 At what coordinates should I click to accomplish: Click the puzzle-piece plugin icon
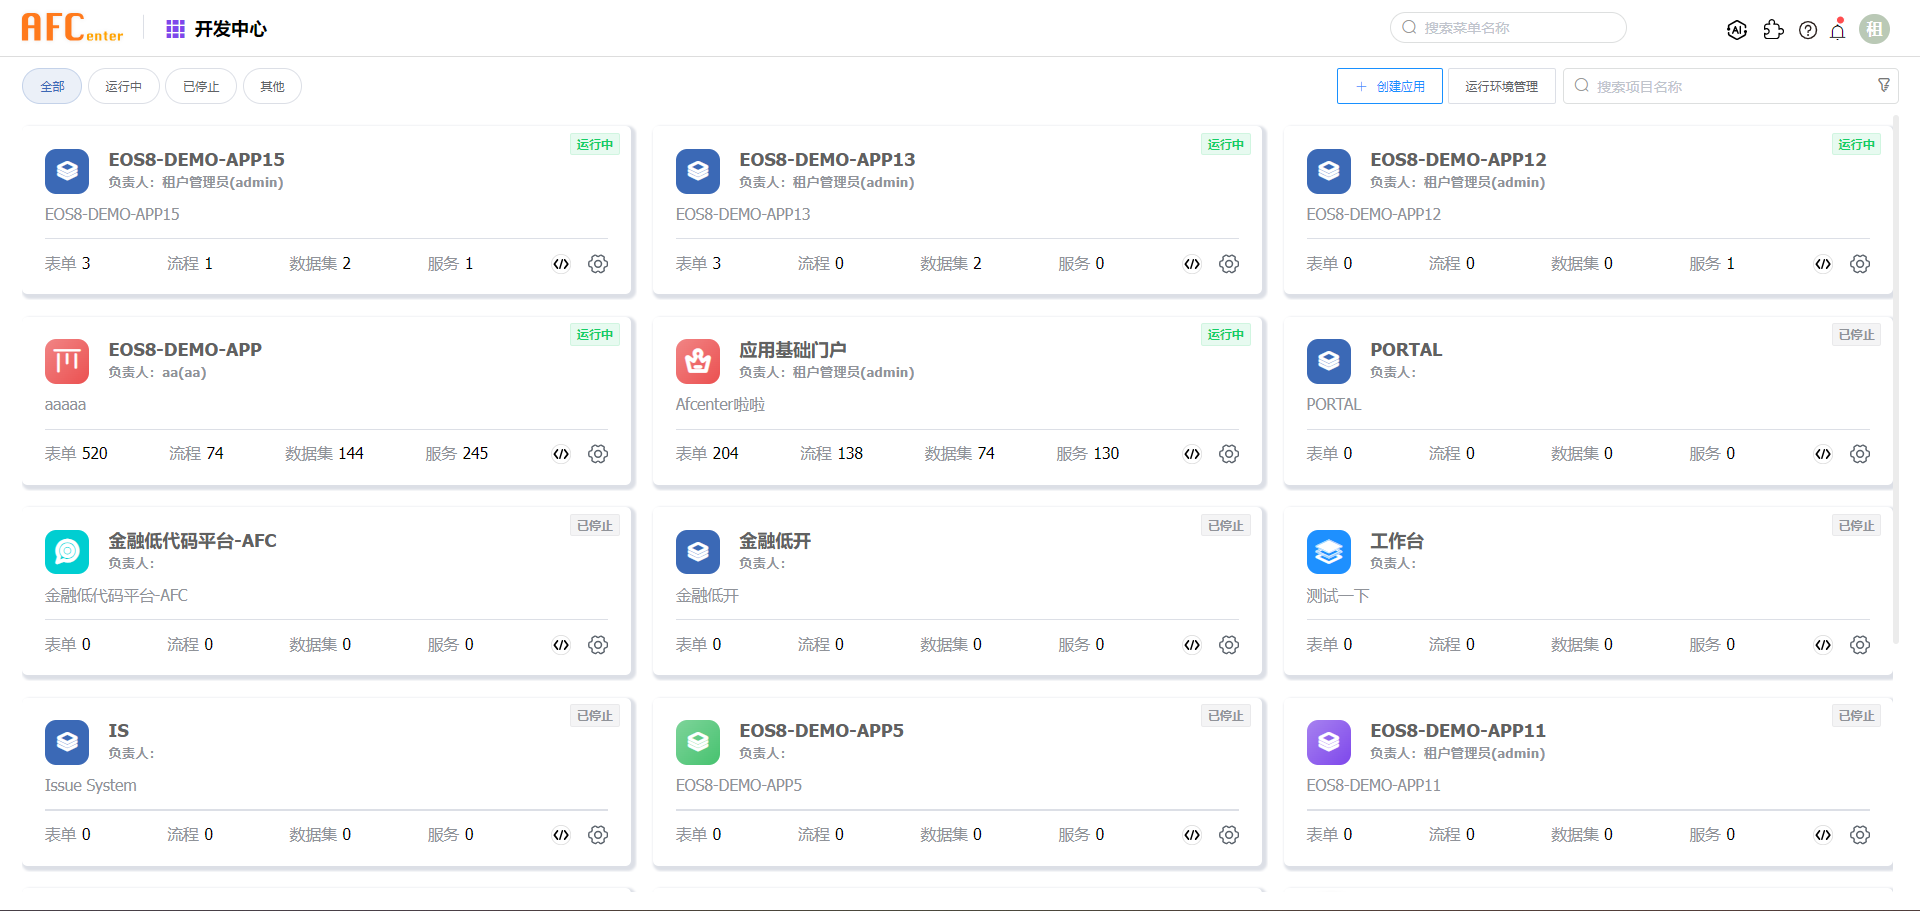(1773, 30)
